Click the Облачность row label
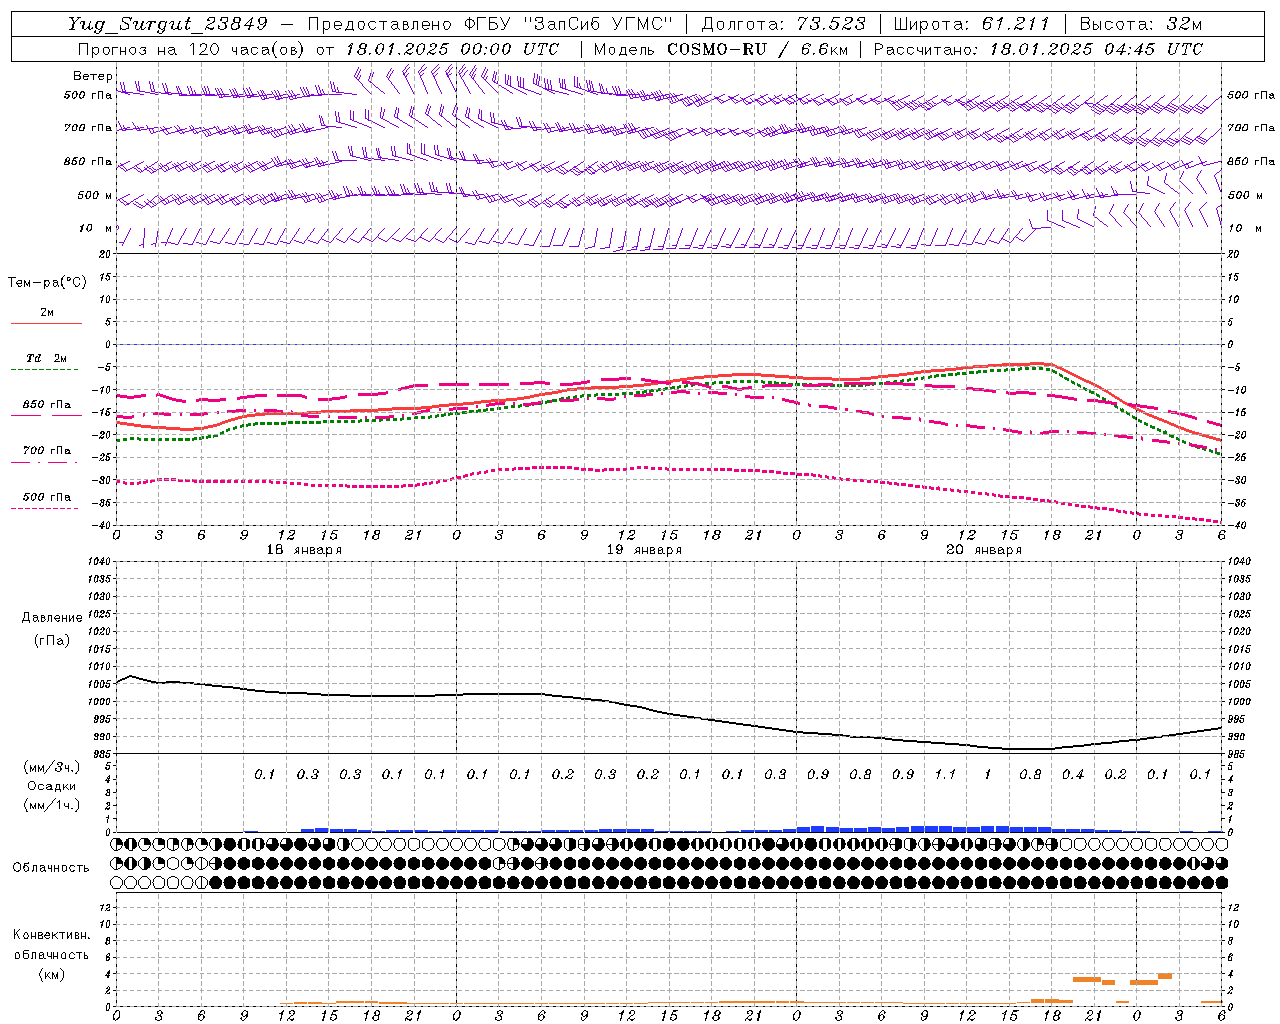 pyautogui.click(x=51, y=867)
